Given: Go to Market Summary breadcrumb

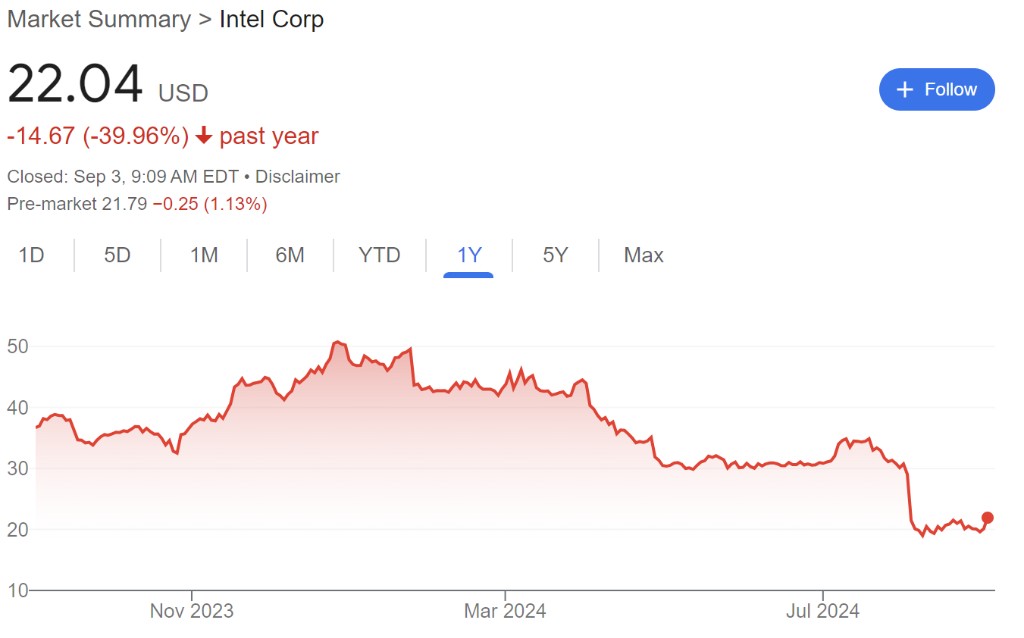Looking at the screenshot, I should click(99, 19).
